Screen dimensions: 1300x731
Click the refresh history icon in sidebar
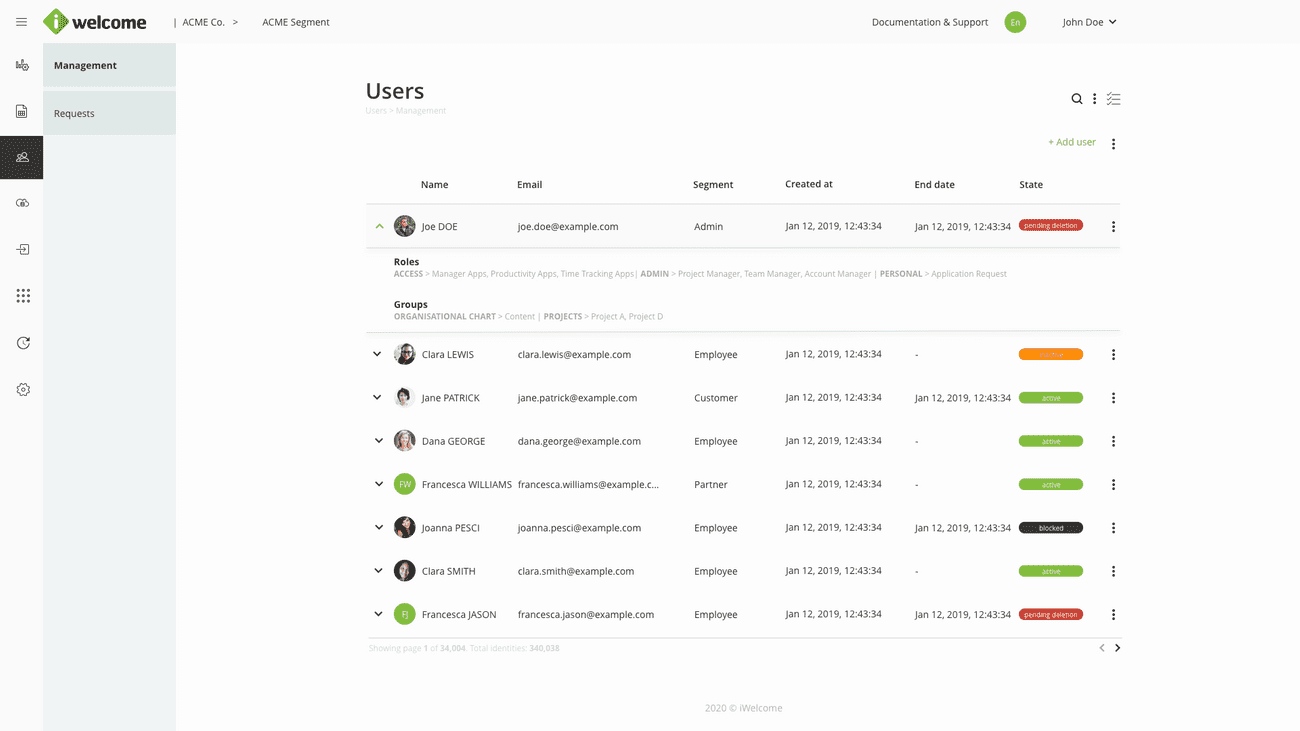pos(23,343)
